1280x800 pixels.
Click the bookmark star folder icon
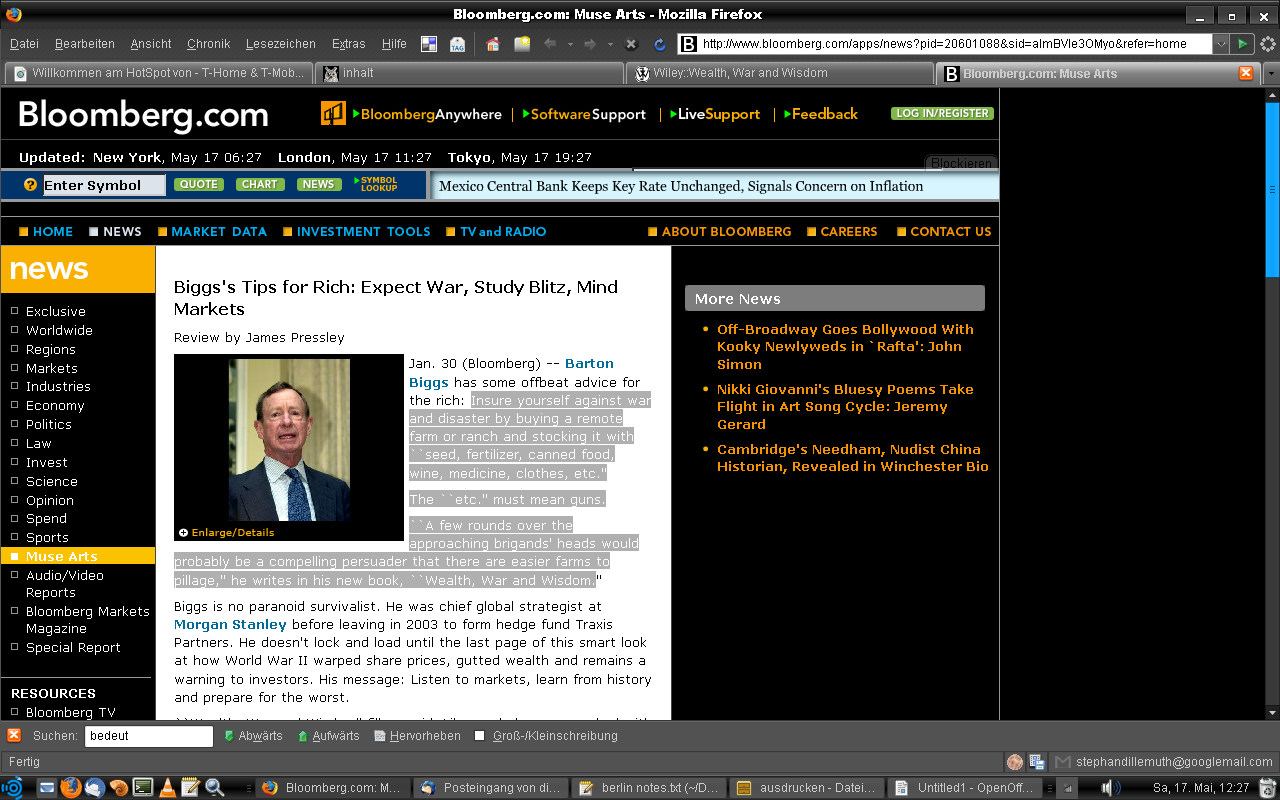(522, 44)
